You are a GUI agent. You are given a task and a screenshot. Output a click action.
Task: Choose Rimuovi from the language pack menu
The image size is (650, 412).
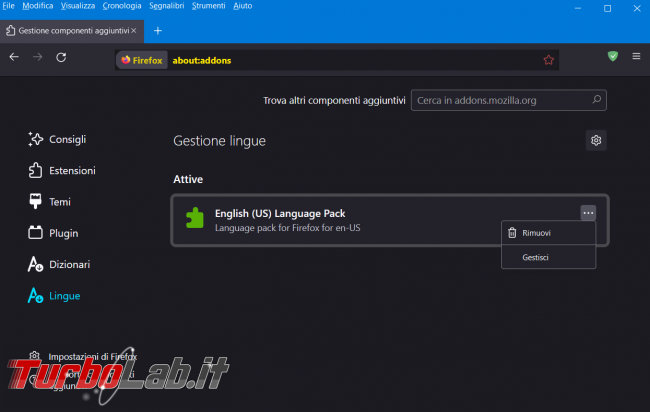(548, 233)
